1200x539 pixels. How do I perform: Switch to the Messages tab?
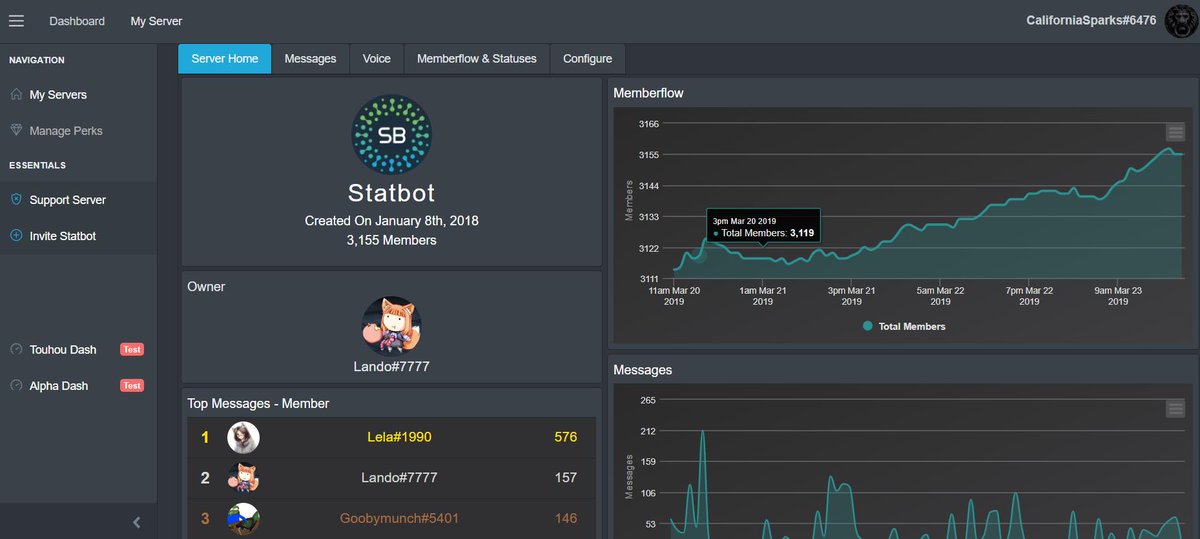point(310,59)
